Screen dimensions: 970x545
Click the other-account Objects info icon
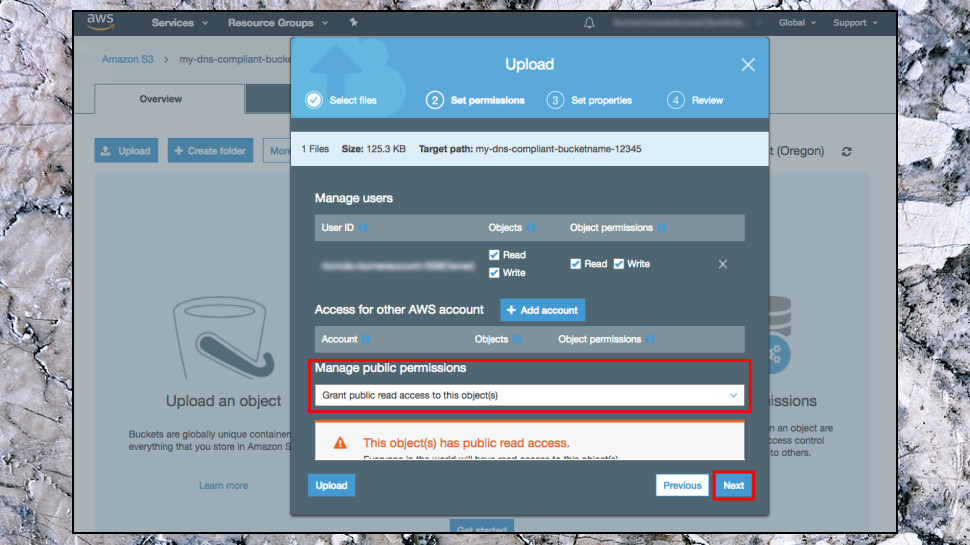517,339
